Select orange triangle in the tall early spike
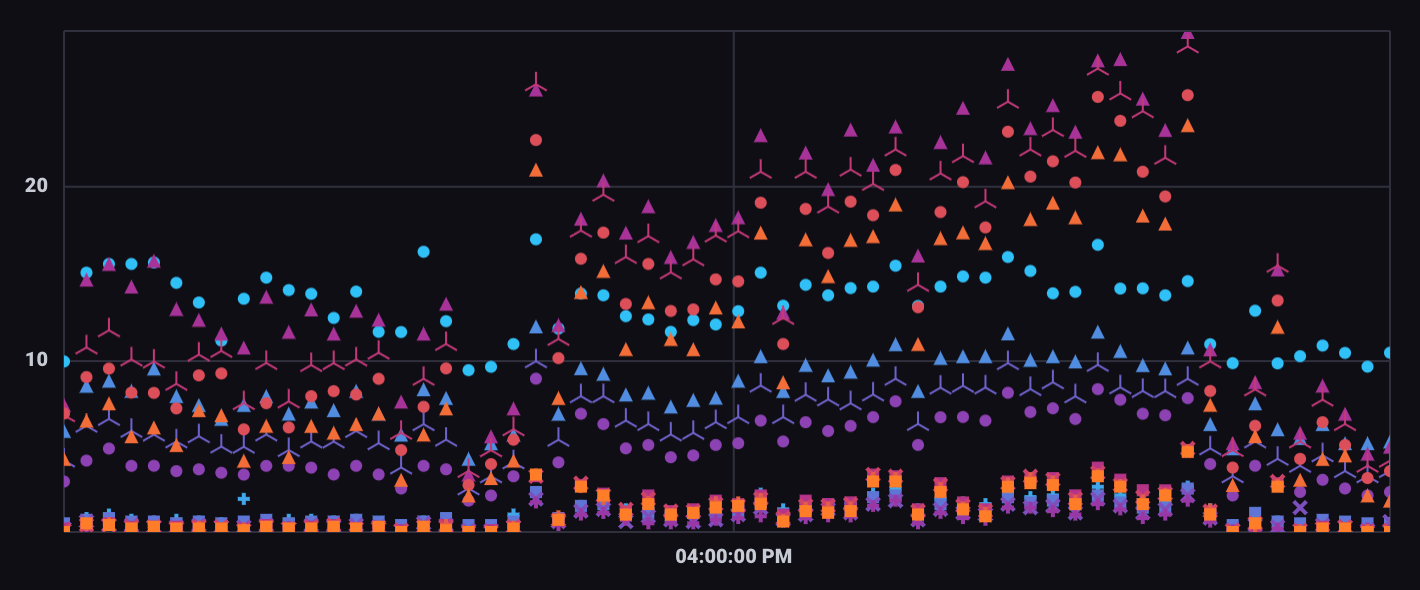 pyautogui.click(x=536, y=170)
